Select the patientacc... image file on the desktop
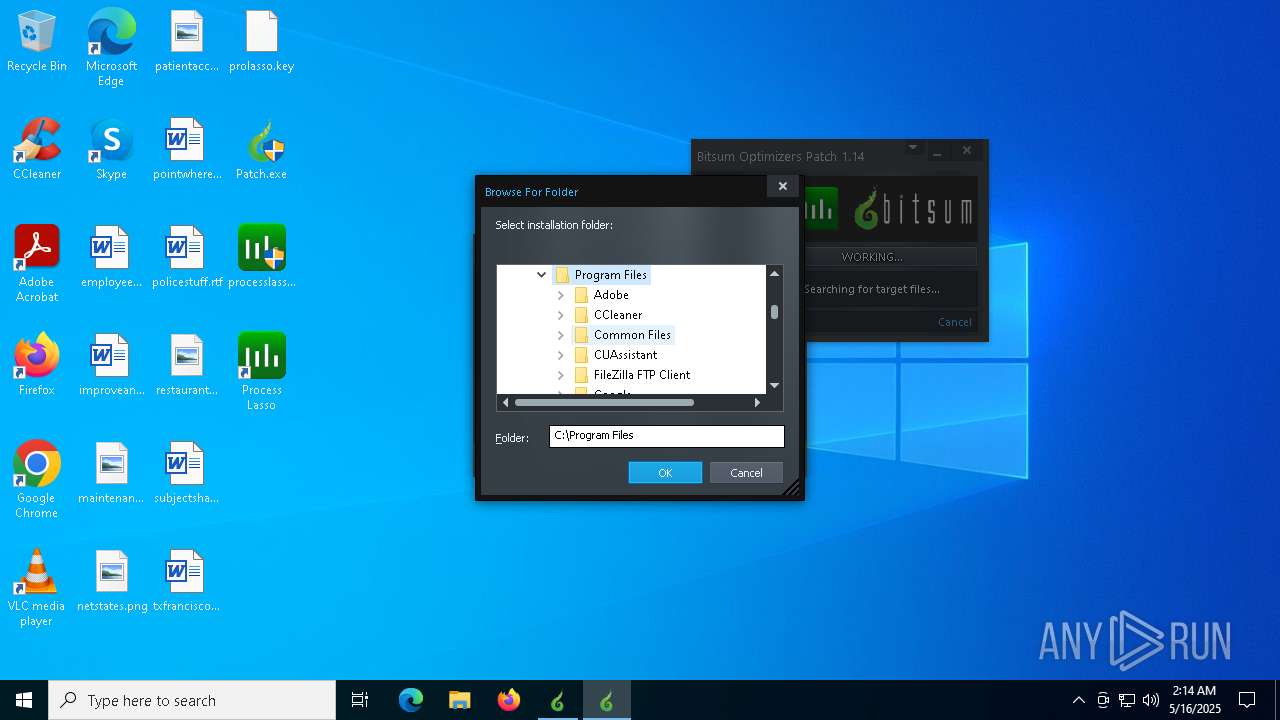The width and height of the screenshot is (1280, 720). click(187, 42)
